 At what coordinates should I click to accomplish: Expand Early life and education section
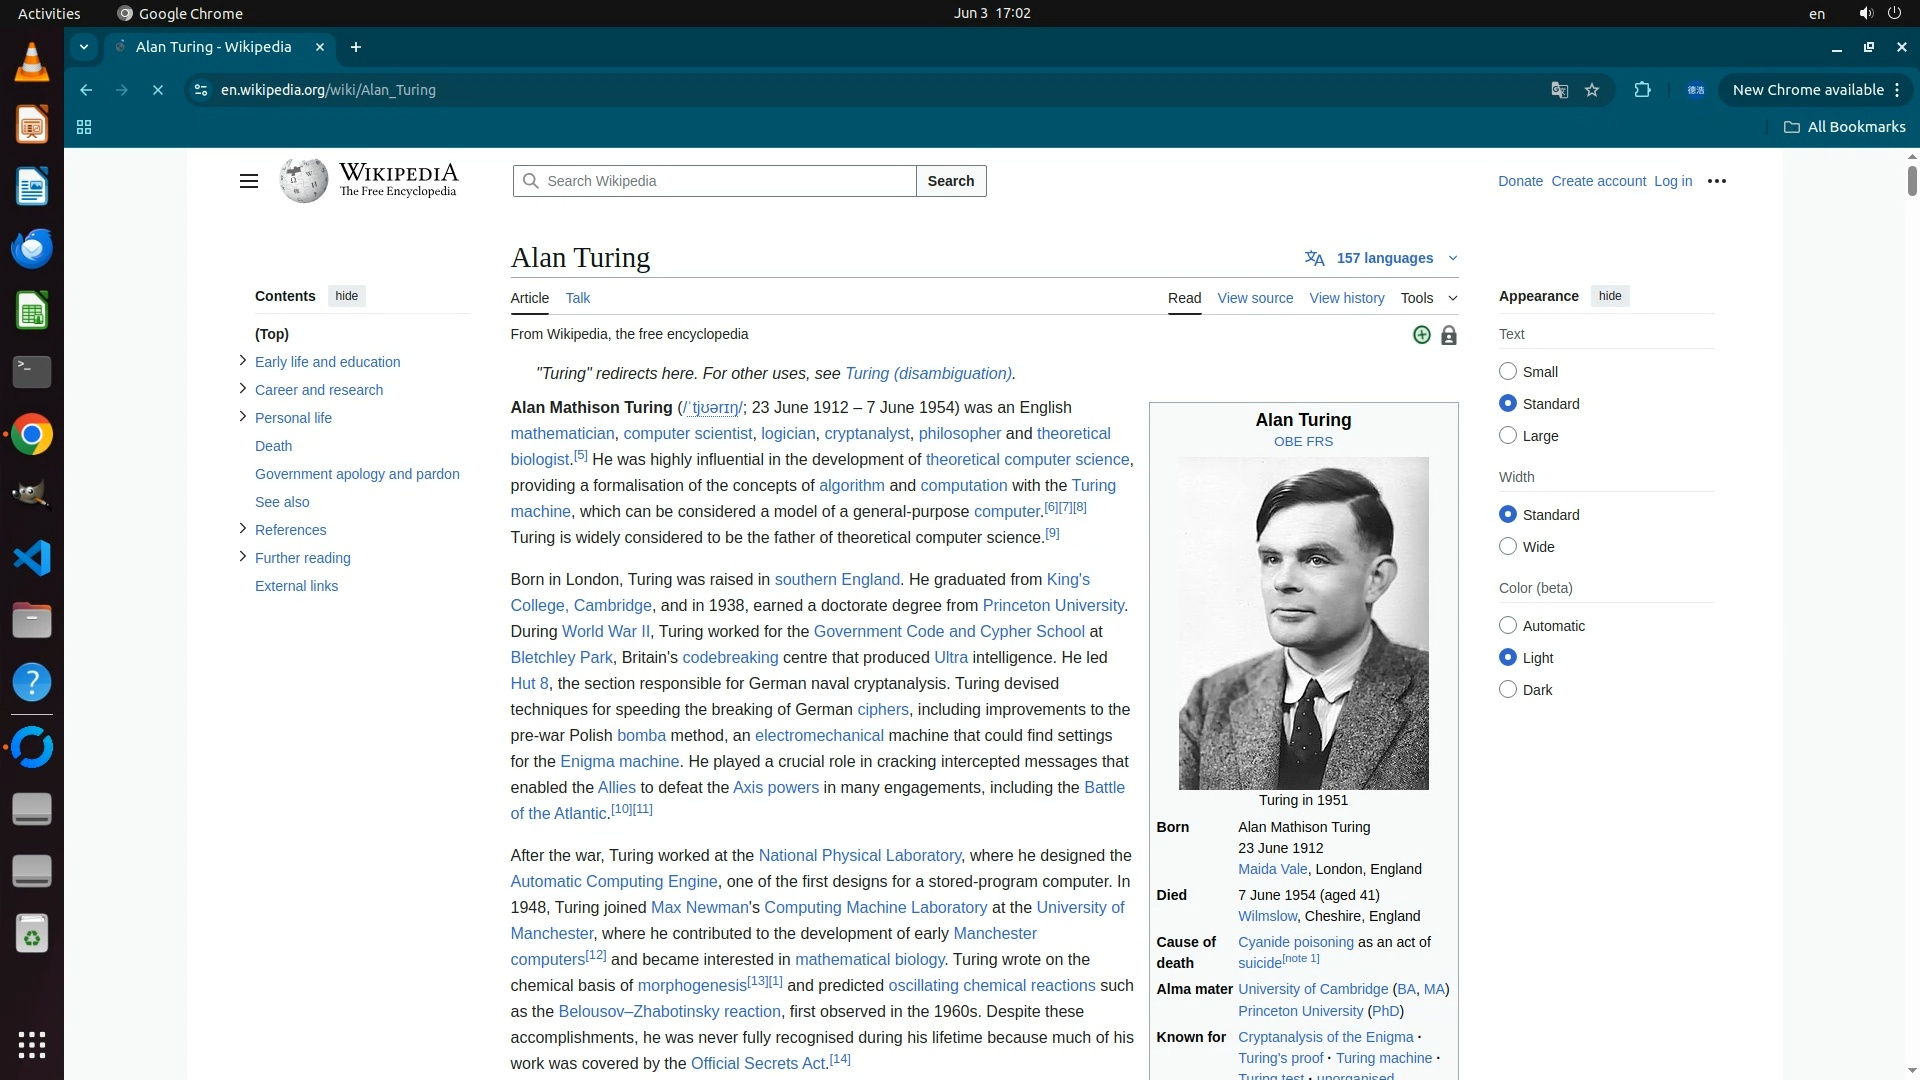(x=243, y=361)
